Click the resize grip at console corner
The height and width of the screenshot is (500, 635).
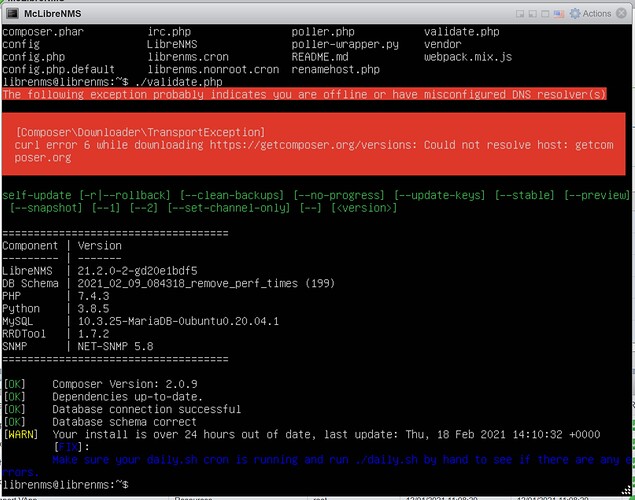coord(626,489)
